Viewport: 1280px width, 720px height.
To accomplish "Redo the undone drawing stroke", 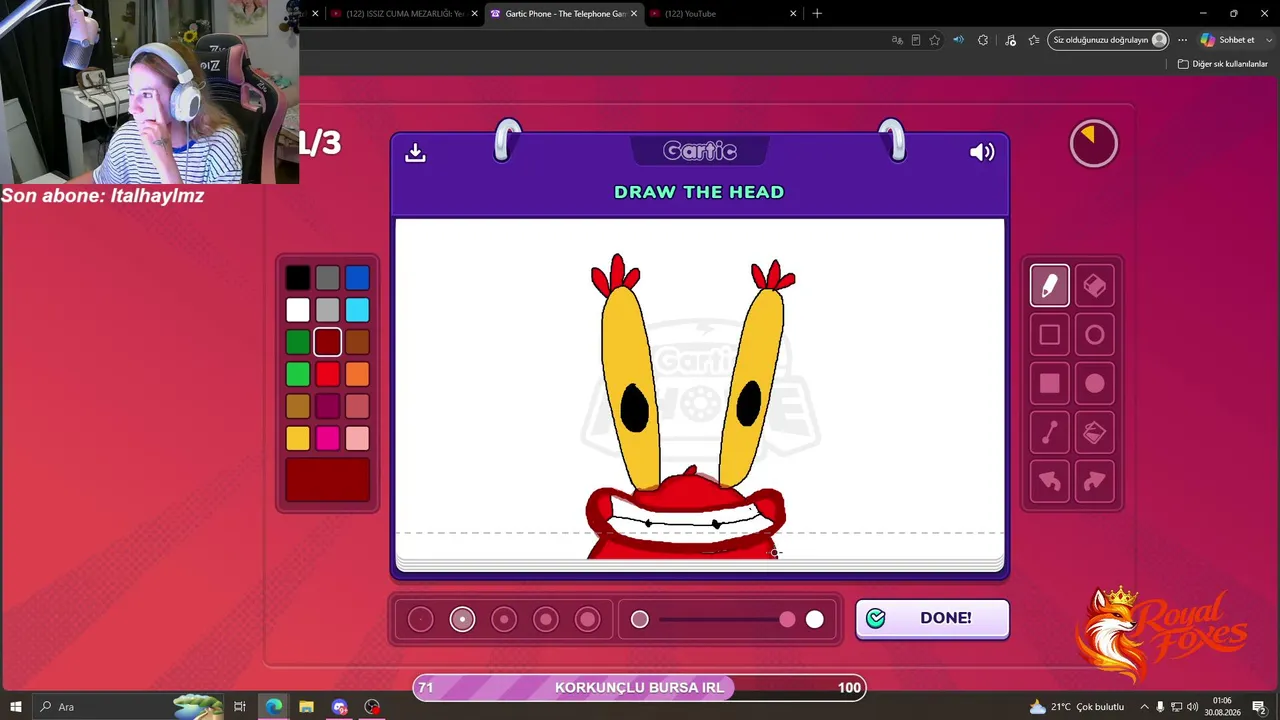I will click(1095, 481).
